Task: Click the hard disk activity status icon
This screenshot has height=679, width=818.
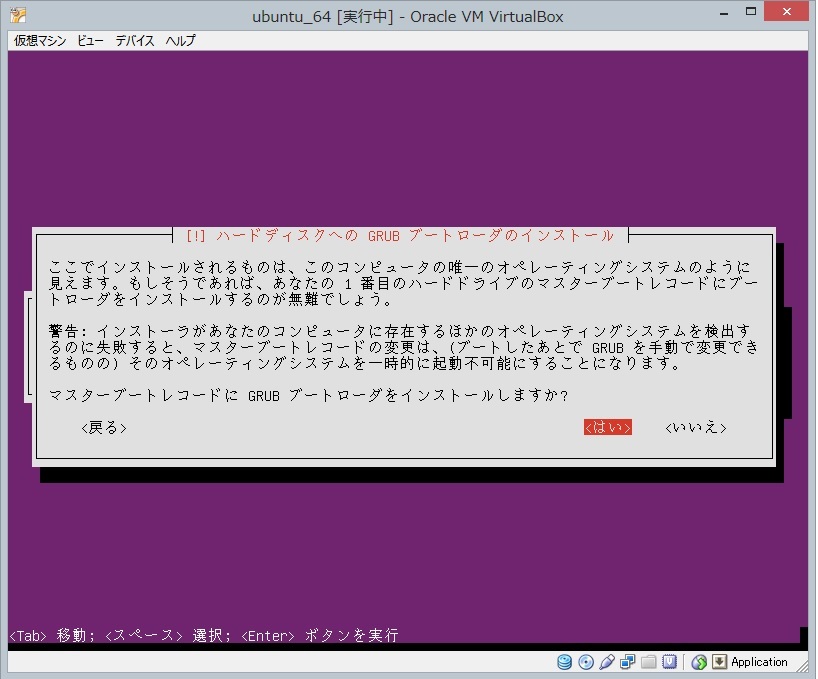Action: pos(564,662)
